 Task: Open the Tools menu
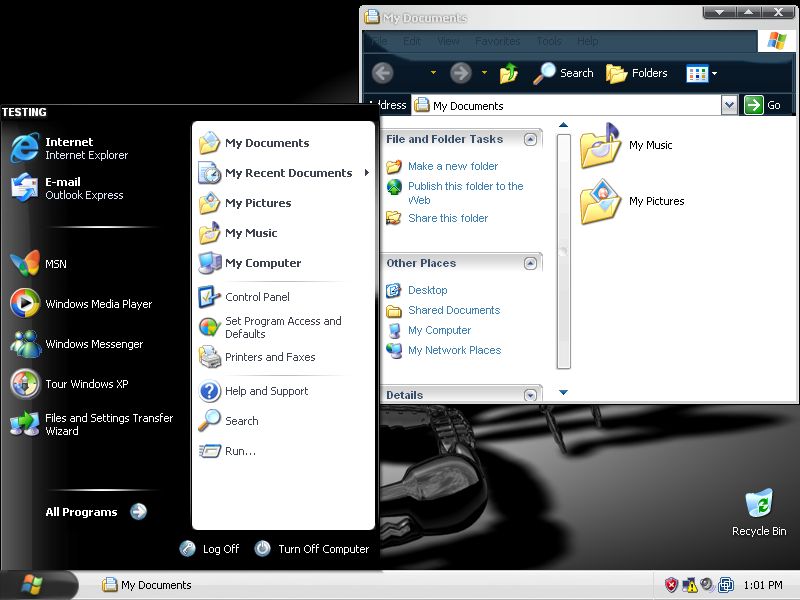(x=549, y=41)
